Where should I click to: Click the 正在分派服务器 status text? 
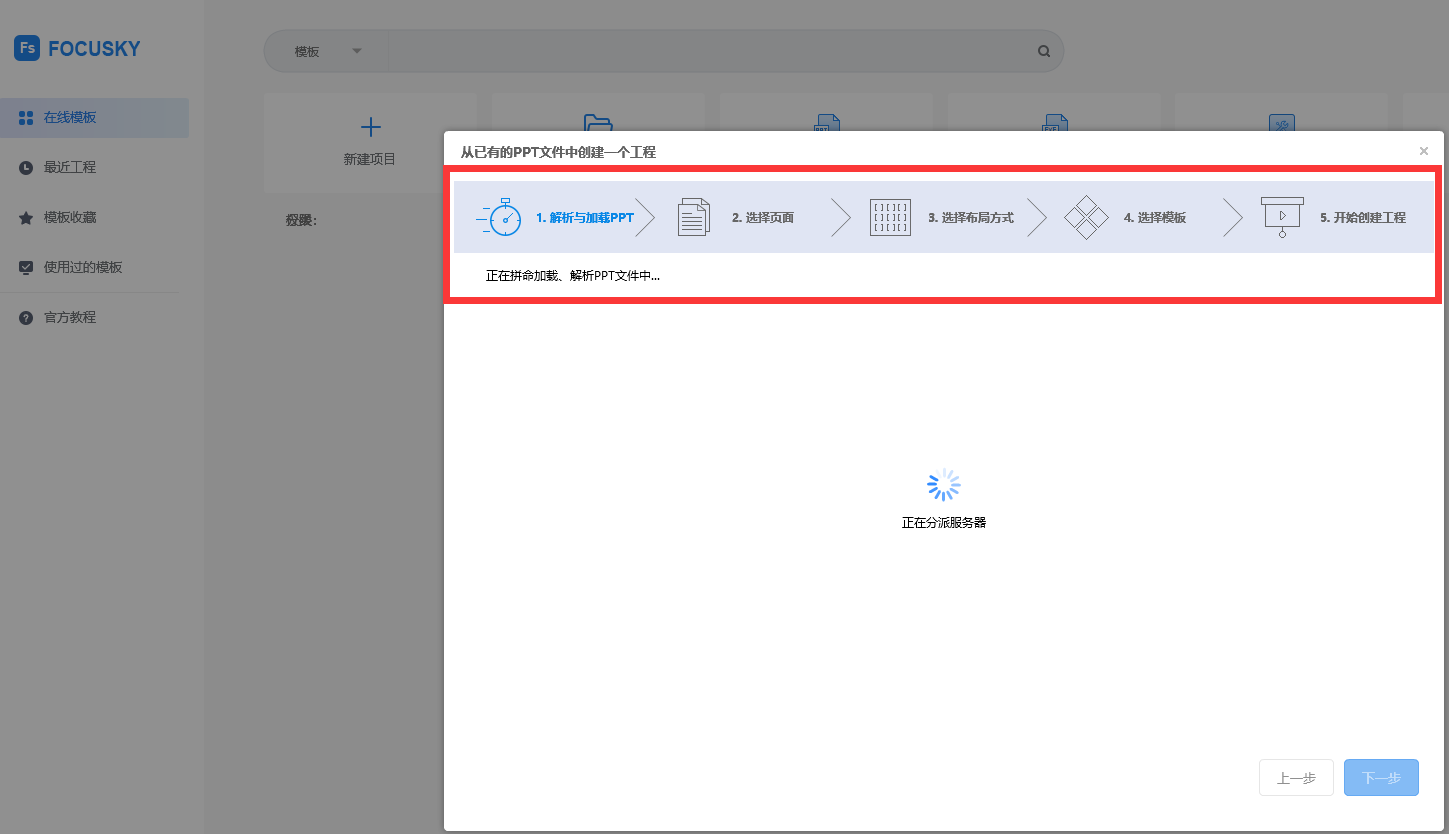click(944, 522)
